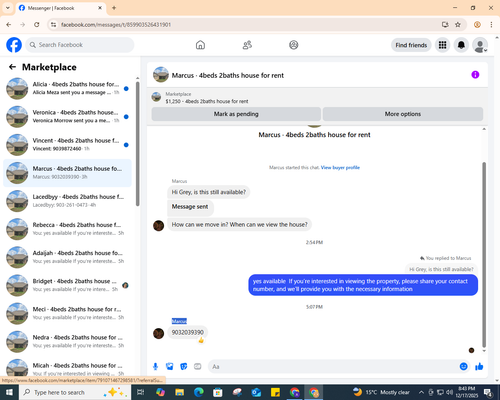This screenshot has height=400, width=500.
Task: Open Chrome menu three dots
Action: point(491,25)
